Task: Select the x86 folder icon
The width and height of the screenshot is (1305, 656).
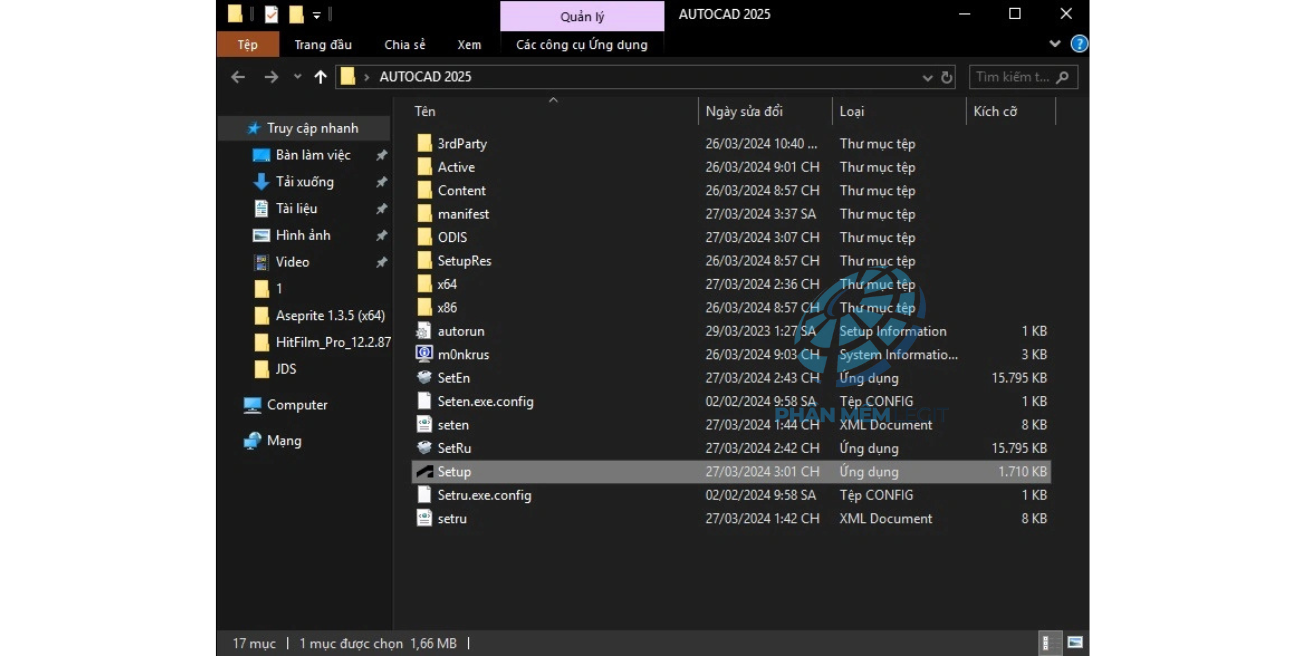Action: tap(424, 308)
